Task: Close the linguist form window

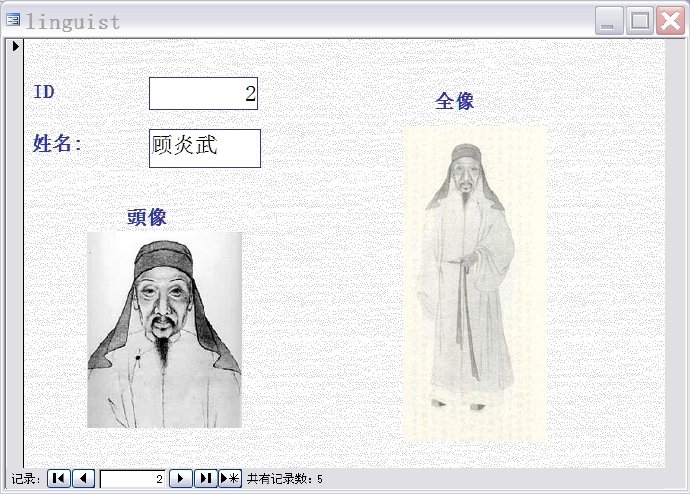Action: point(670,20)
